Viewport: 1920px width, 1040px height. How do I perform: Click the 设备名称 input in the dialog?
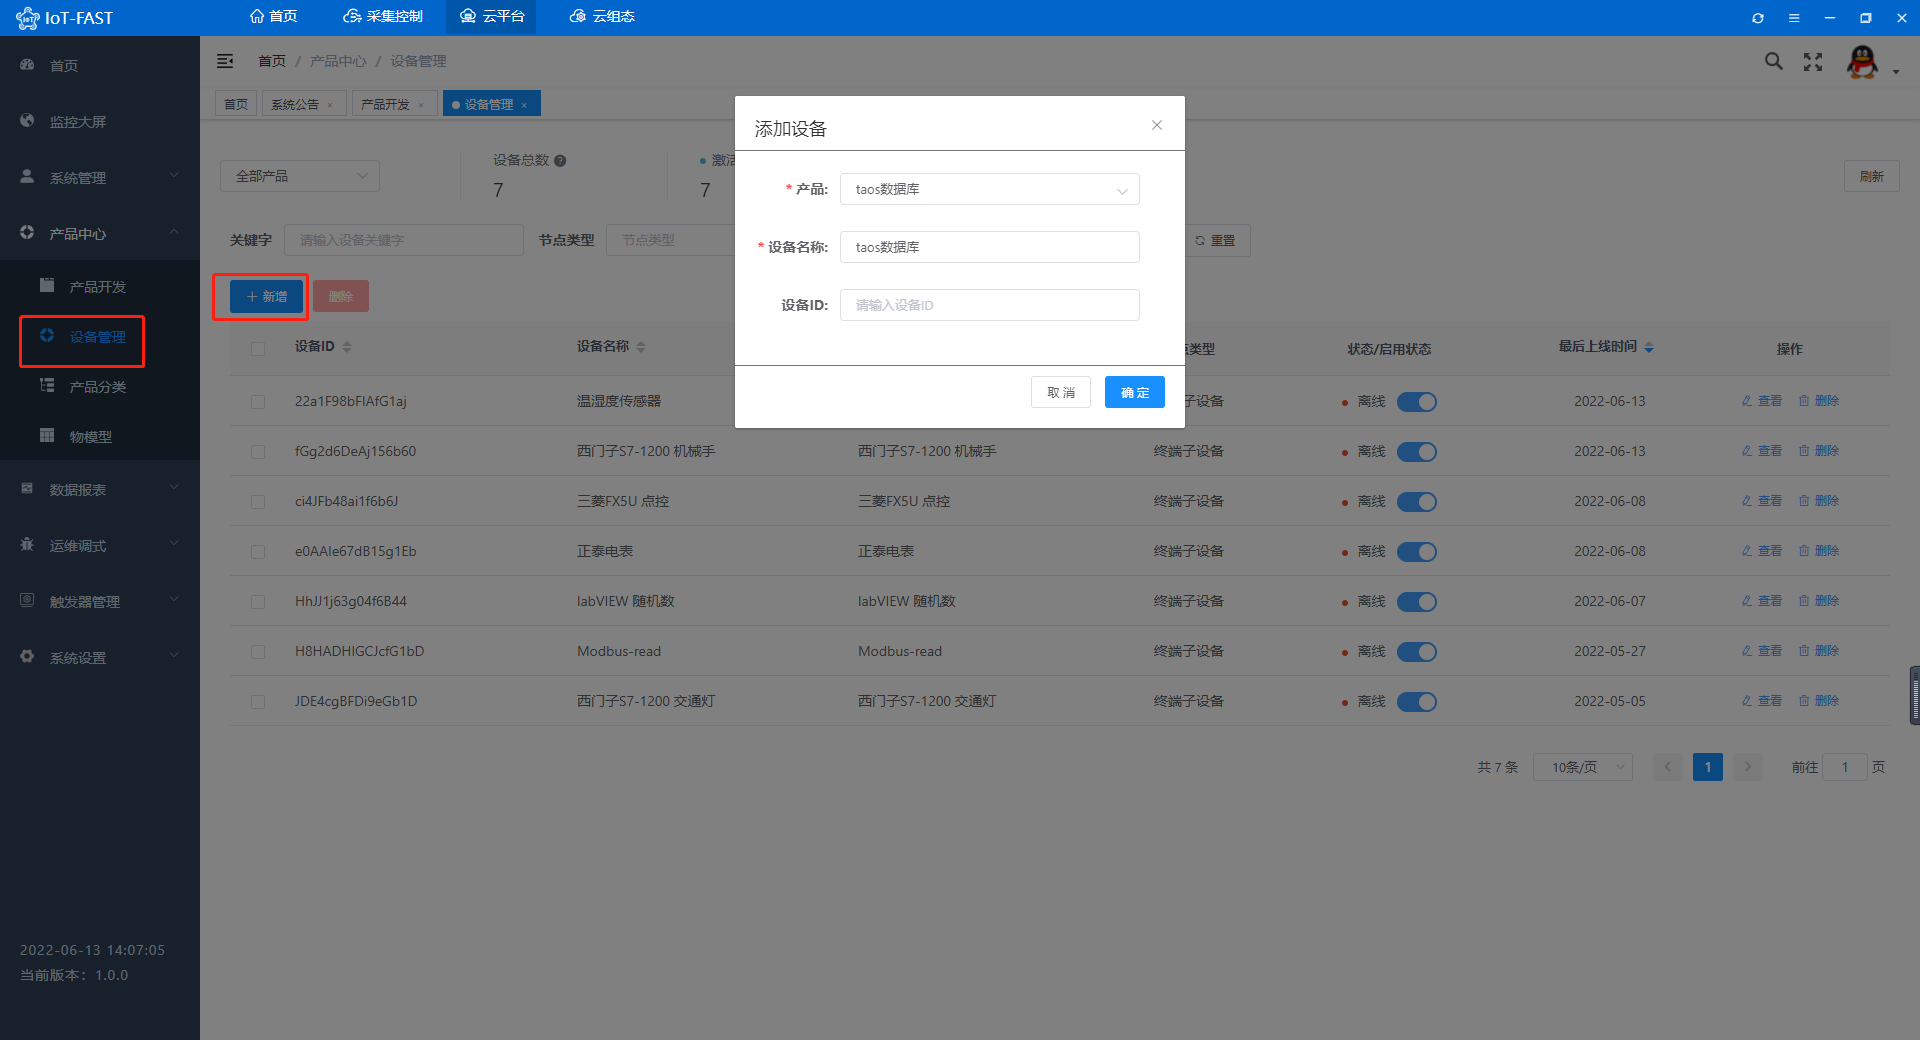[989, 247]
